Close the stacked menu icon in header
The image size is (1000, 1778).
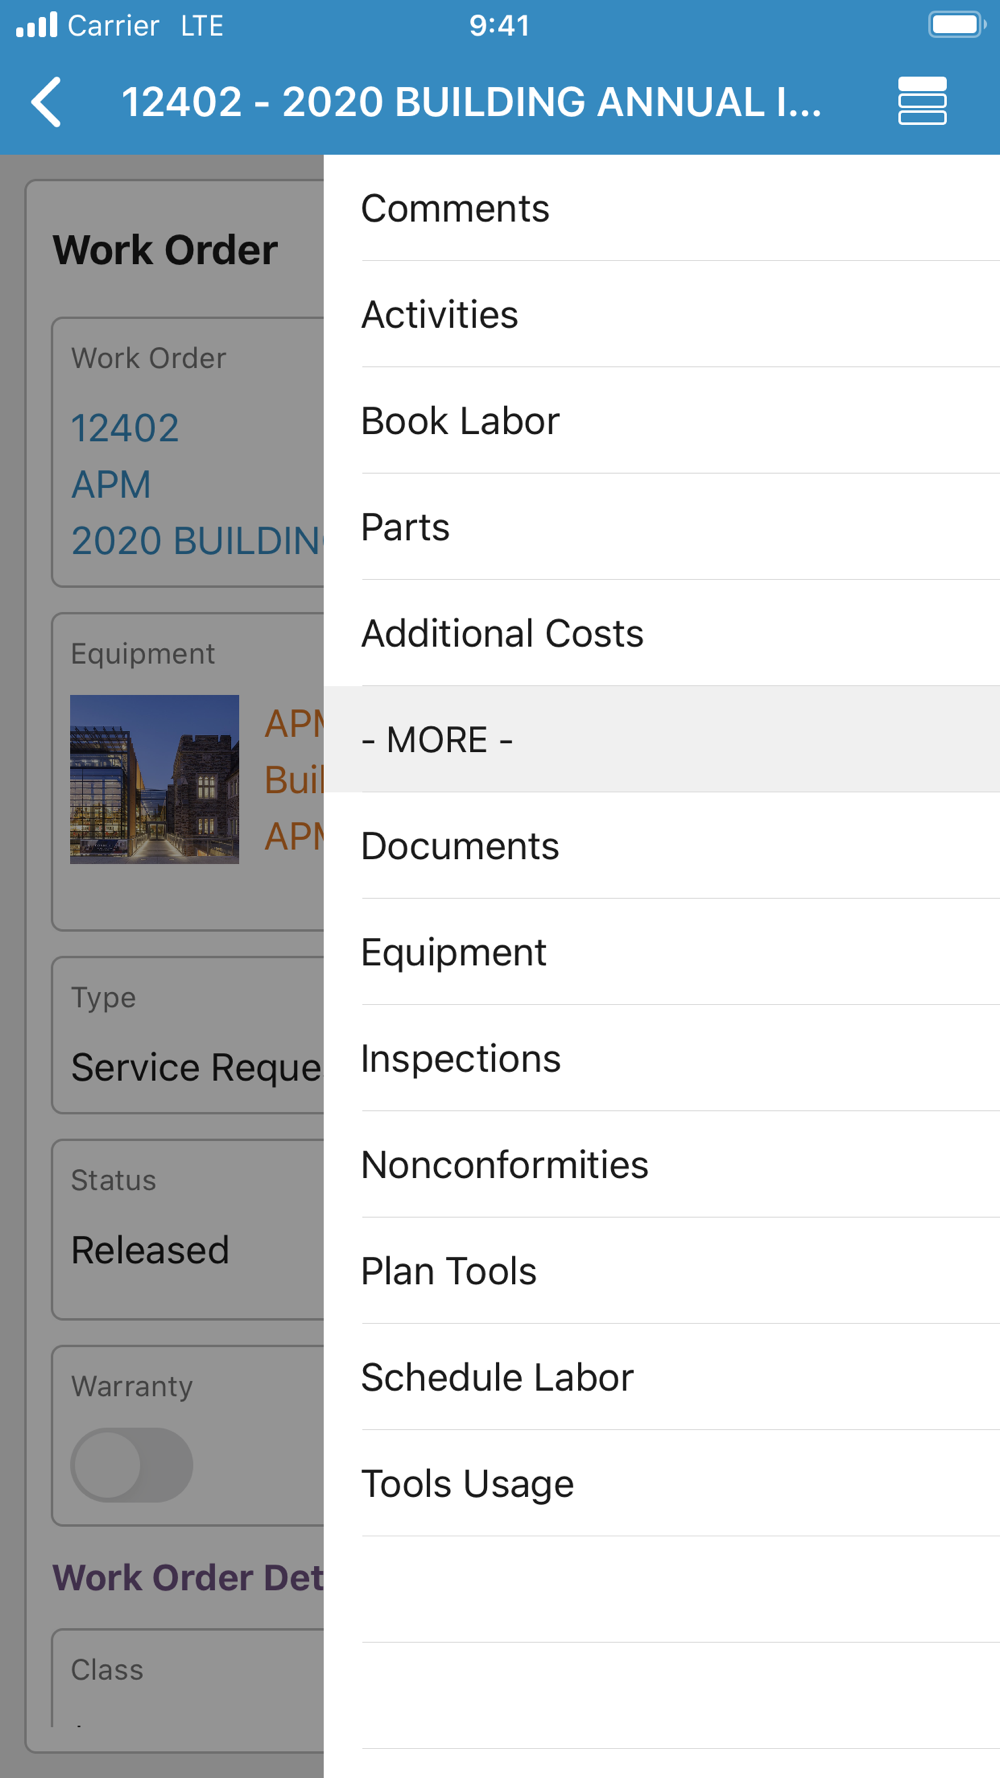pyautogui.click(x=922, y=101)
